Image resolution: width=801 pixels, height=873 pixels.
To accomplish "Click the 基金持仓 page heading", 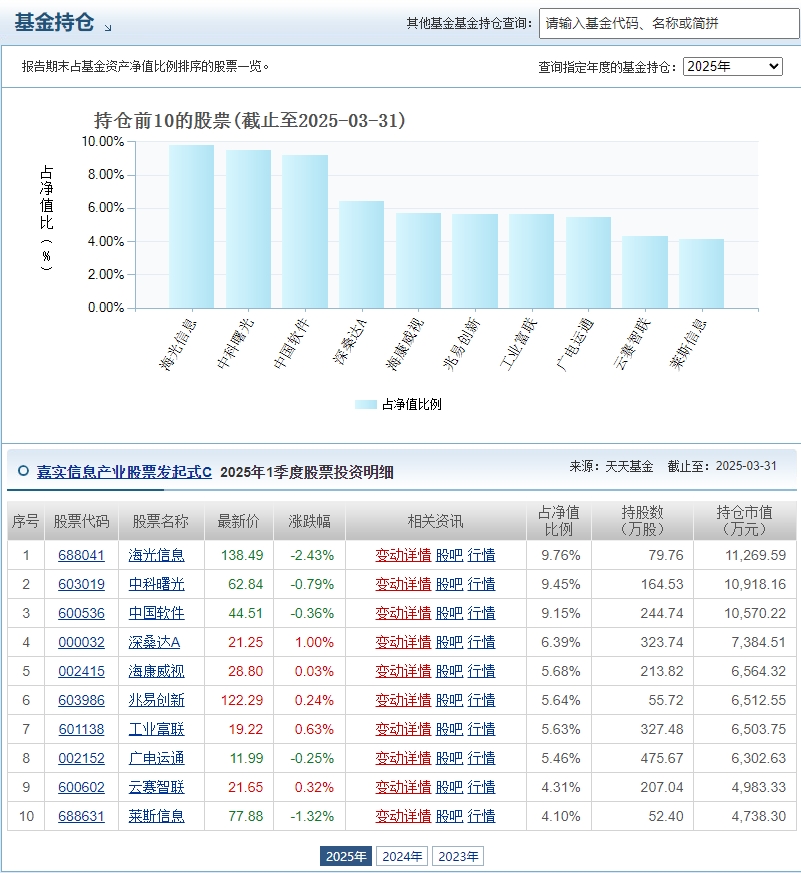I will pyautogui.click(x=54, y=23).
